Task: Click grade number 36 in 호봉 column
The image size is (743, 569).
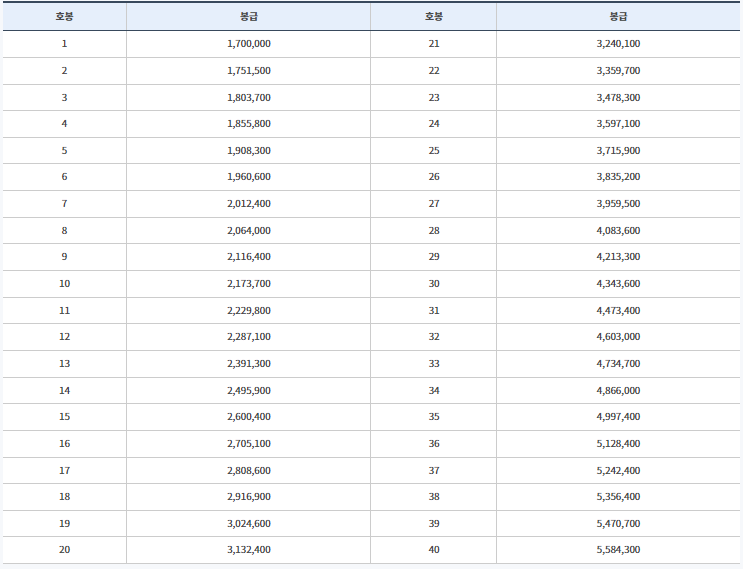Action: tap(434, 444)
